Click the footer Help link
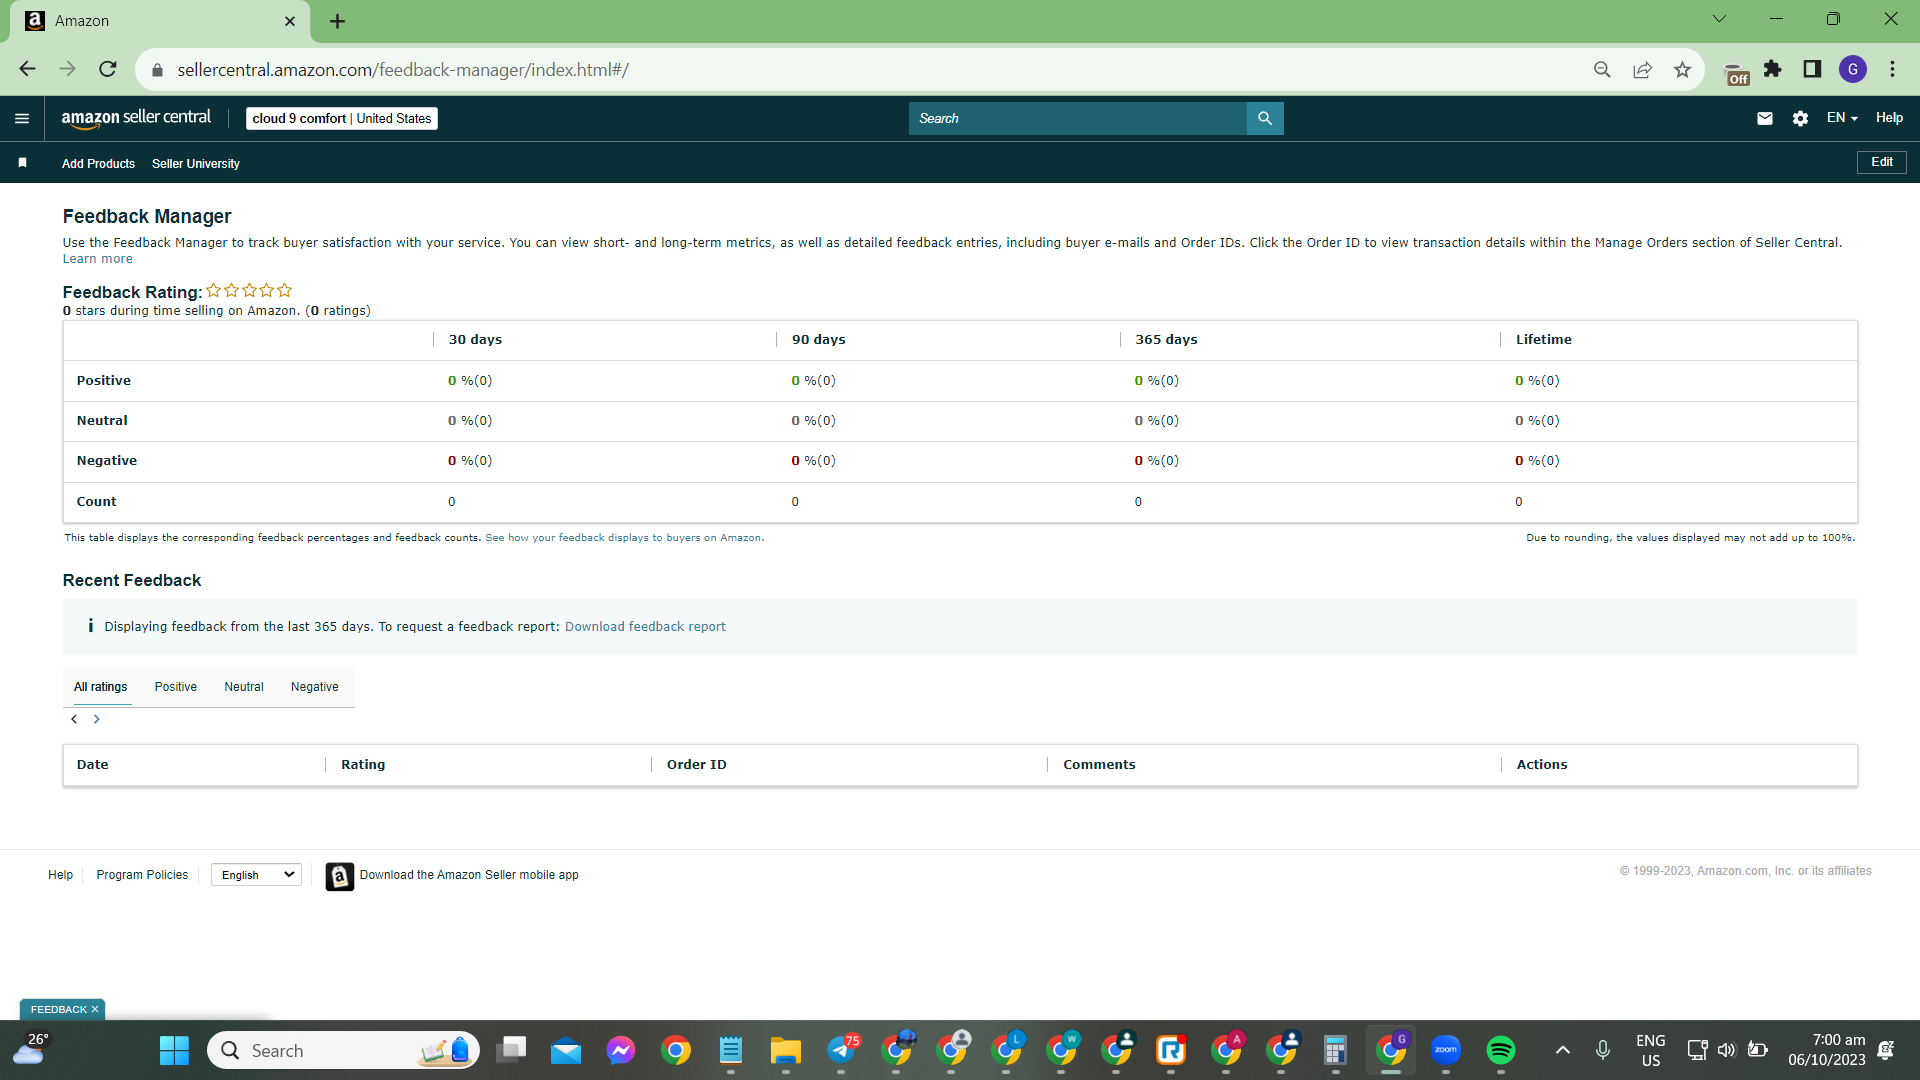The height and width of the screenshot is (1080, 1920). pyautogui.click(x=60, y=875)
